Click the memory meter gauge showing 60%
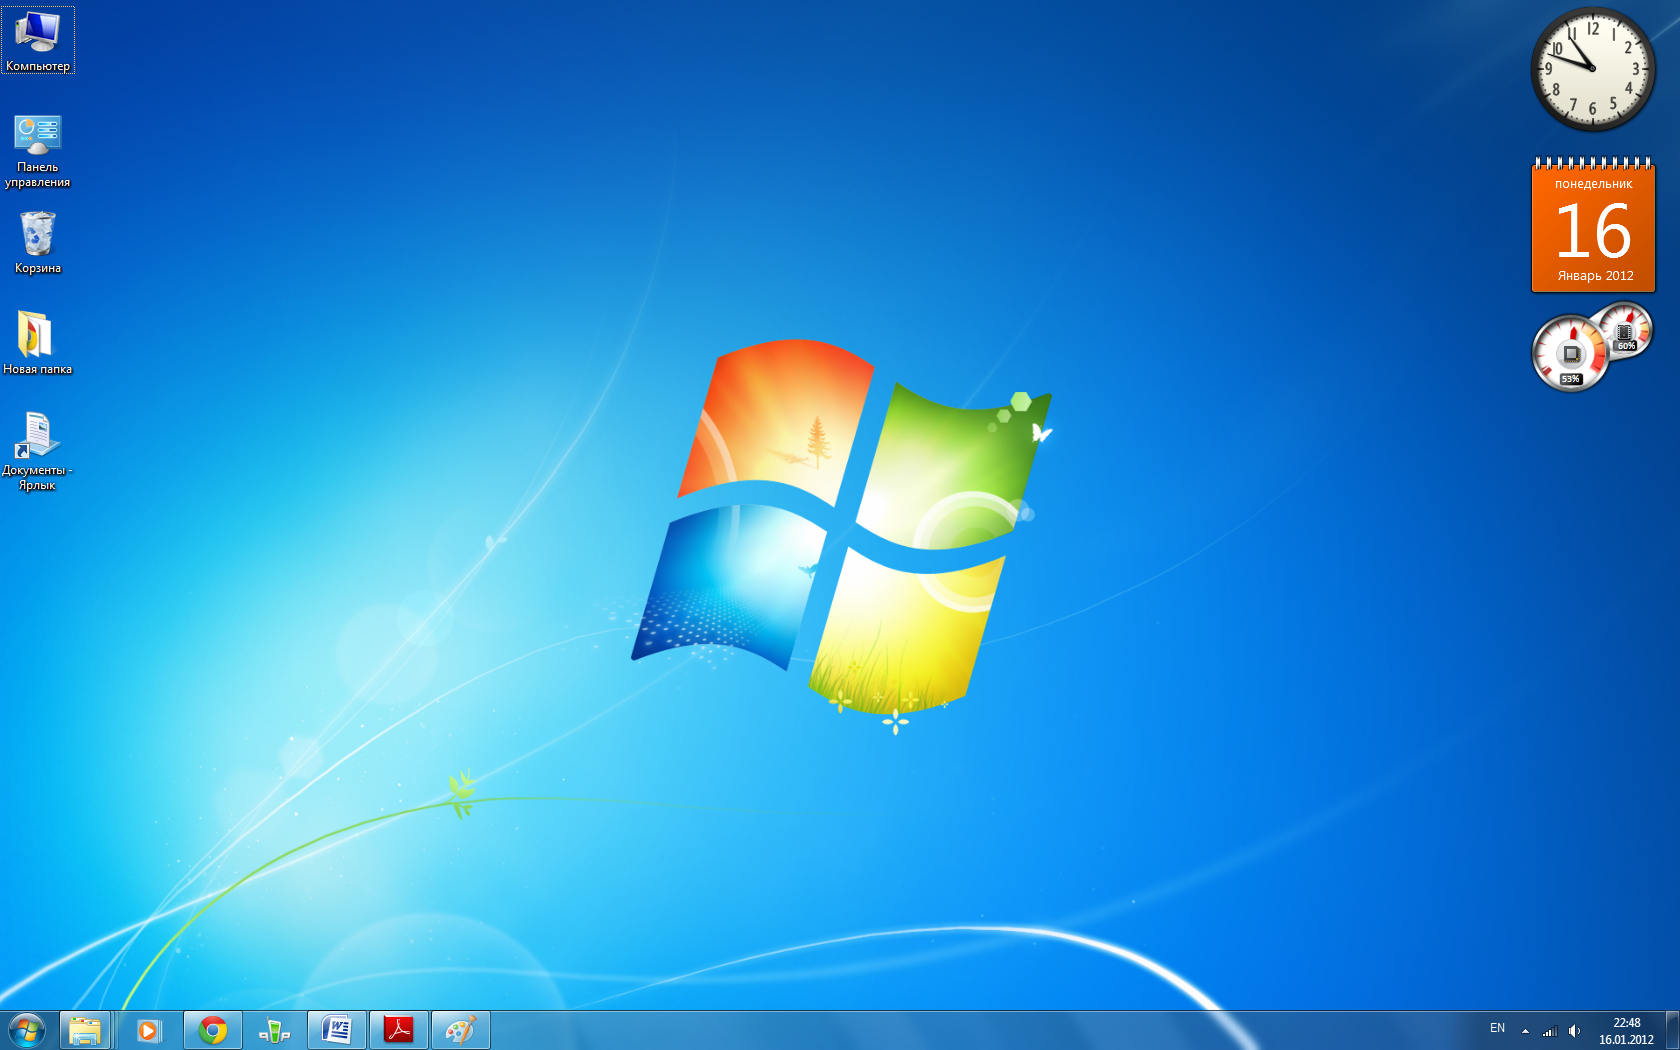This screenshot has width=1680, height=1050. pos(1625,330)
